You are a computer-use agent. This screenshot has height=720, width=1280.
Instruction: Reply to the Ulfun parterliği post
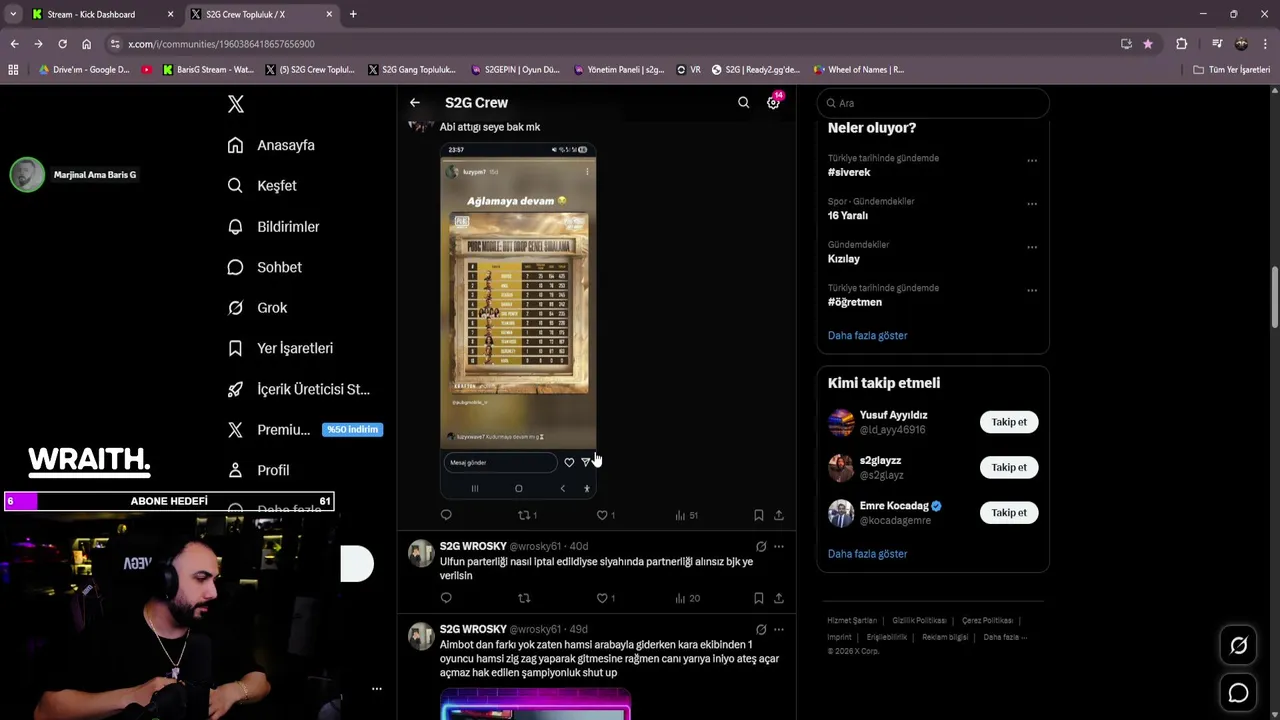pyautogui.click(x=446, y=598)
